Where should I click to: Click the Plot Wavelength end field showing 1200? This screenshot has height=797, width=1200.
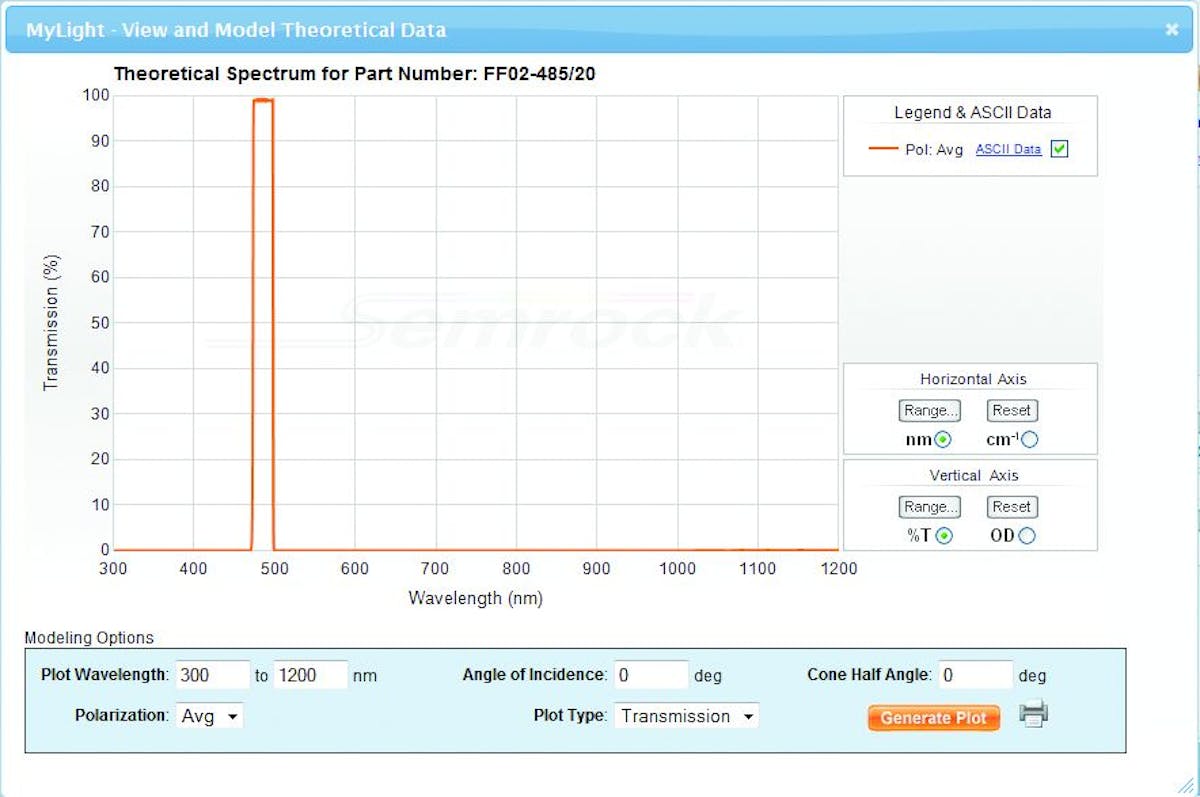(310, 675)
